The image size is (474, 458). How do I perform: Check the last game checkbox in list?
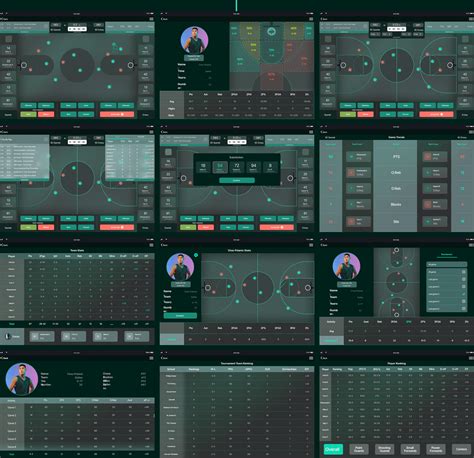tap(464, 309)
